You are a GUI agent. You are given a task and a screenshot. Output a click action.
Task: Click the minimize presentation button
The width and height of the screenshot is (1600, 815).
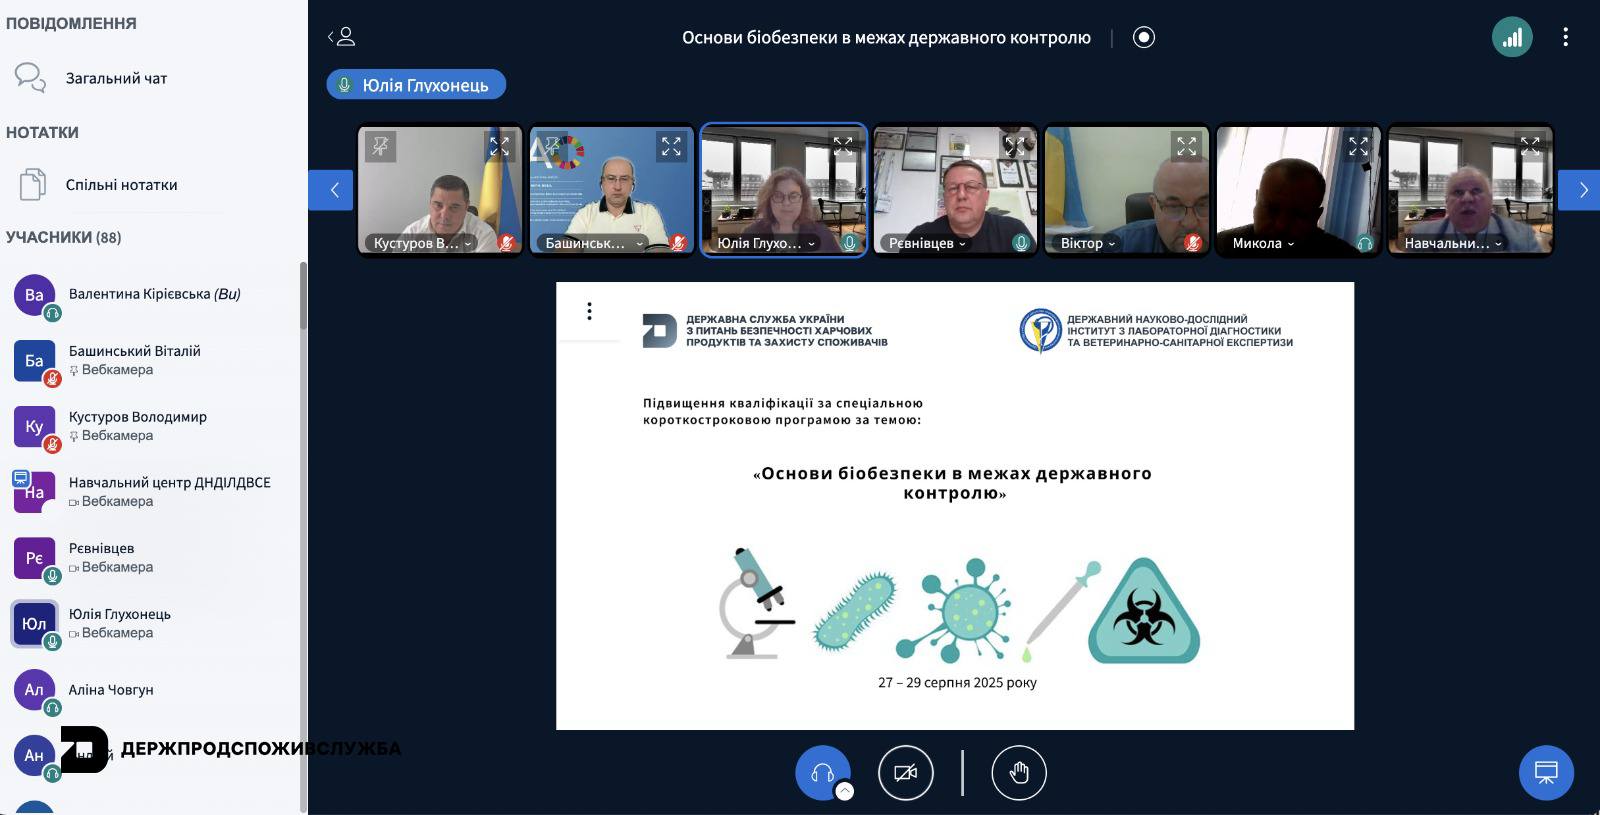[x=1545, y=773]
